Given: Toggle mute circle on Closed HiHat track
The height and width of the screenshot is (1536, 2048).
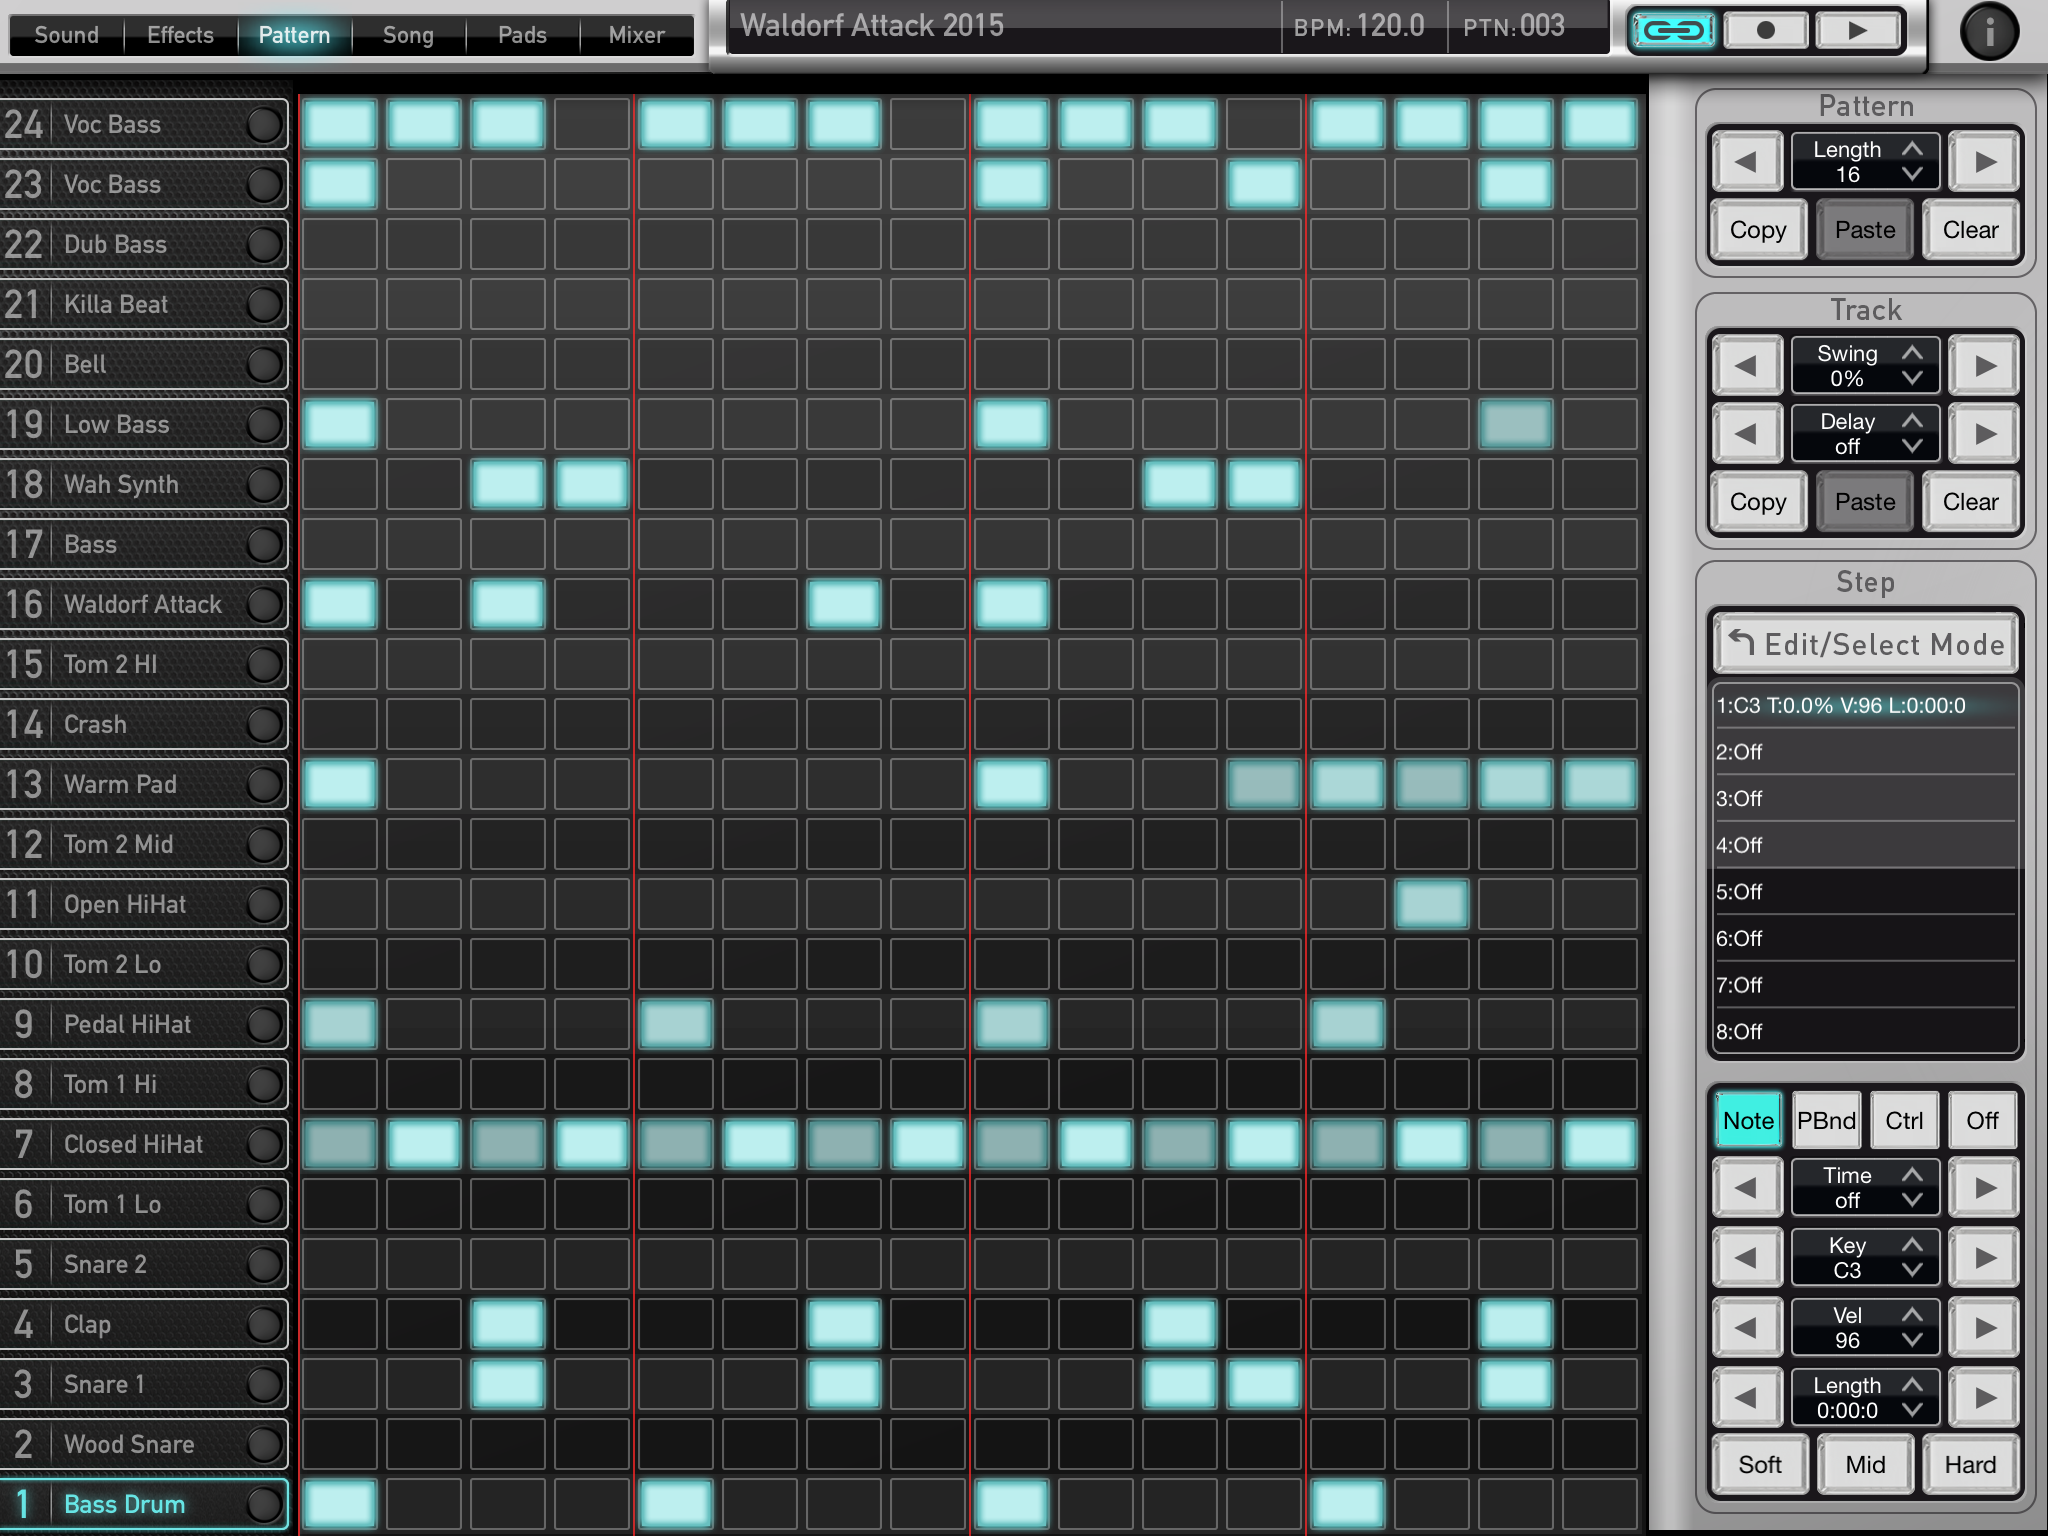Looking at the screenshot, I should [x=264, y=1144].
